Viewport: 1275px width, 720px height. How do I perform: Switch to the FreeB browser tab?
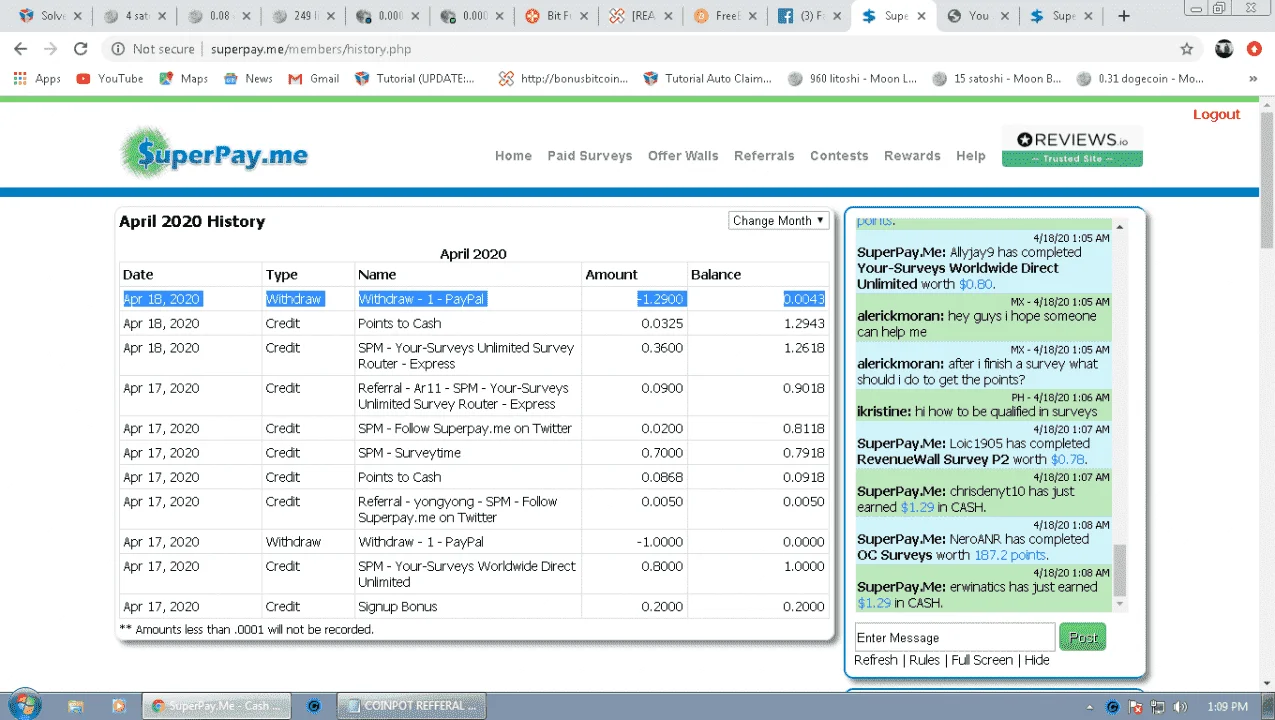click(x=727, y=16)
